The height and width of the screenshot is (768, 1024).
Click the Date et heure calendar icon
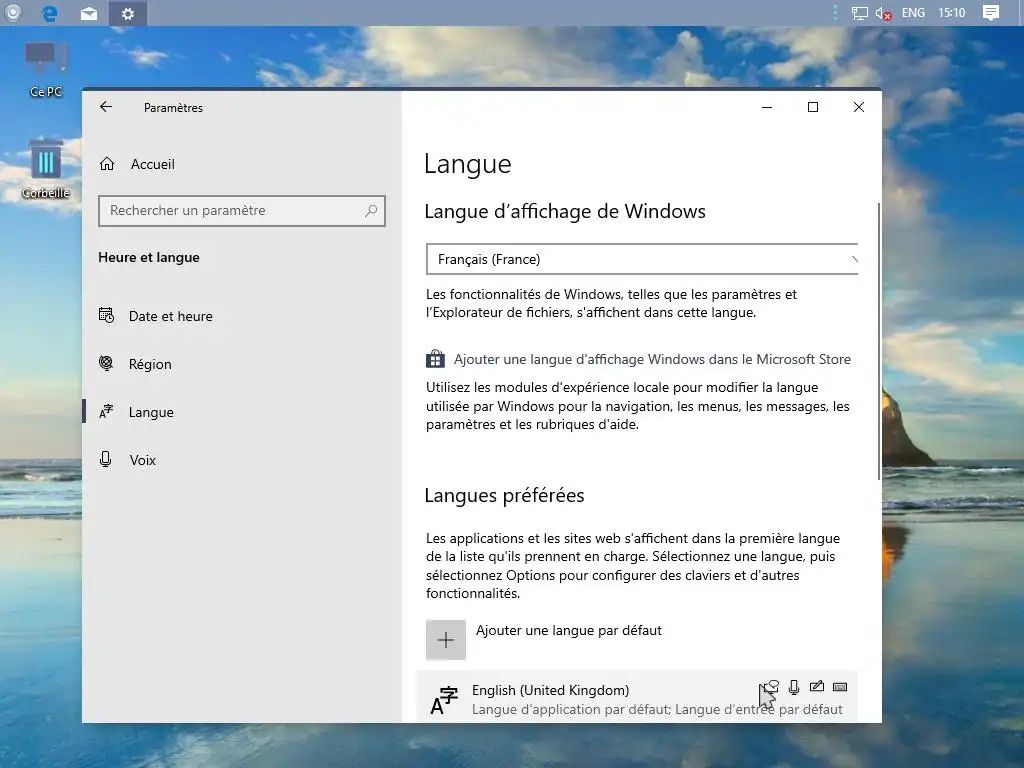pos(106,315)
